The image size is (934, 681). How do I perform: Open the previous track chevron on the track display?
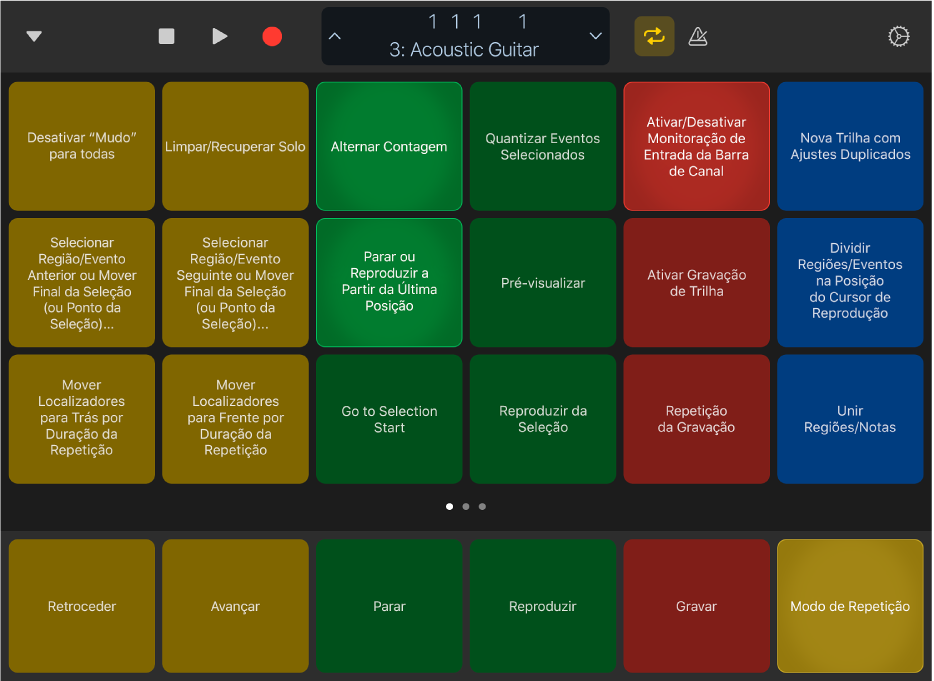click(x=335, y=36)
